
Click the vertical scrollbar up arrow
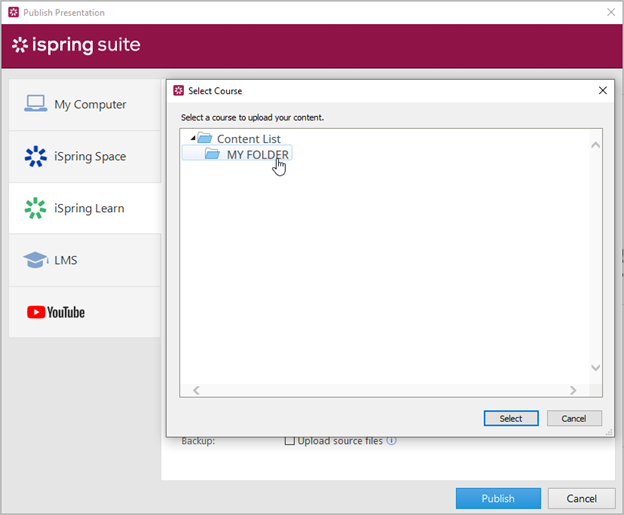595,145
